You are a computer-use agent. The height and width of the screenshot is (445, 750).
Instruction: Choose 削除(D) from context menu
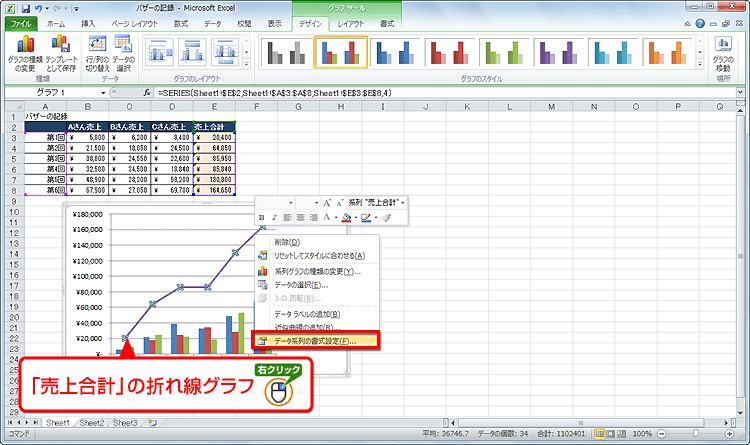(x=318, y=243)
